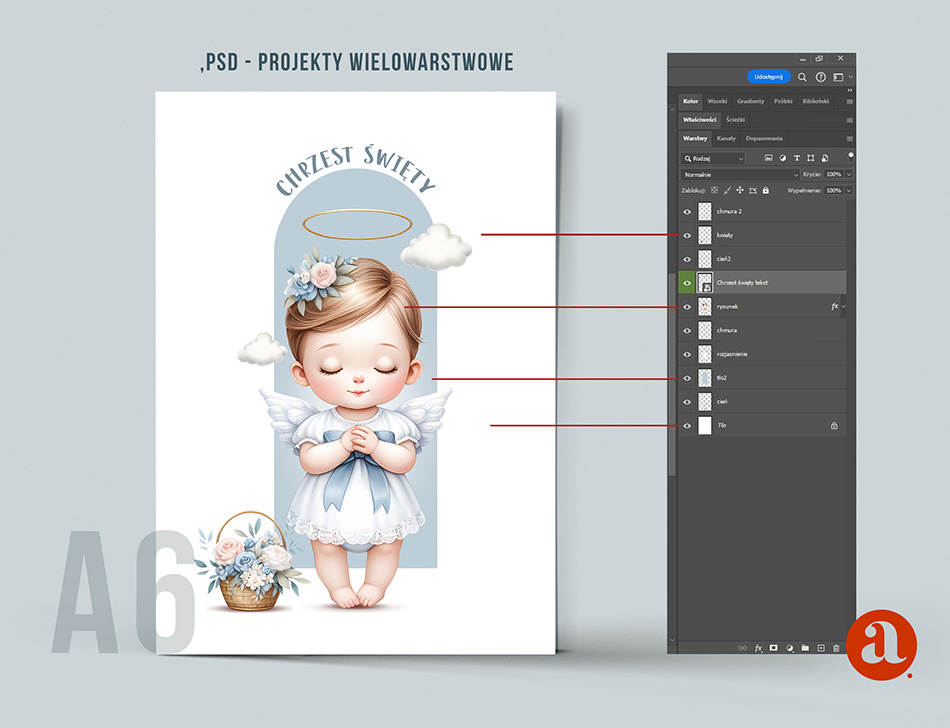This screenshot has width=950, height=728.
Task: Switch to the Gradienty tab
Action: (751, 101)
